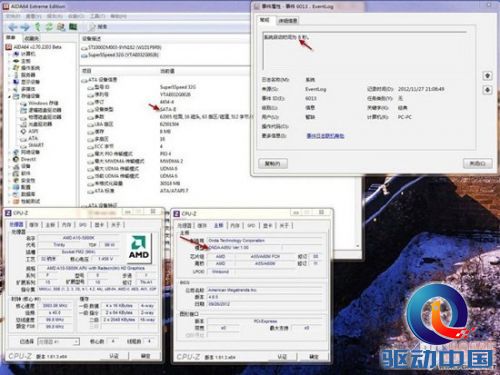Expand the 计算机 tree node
Screen dimensions: 500x375
coord(9,54)
